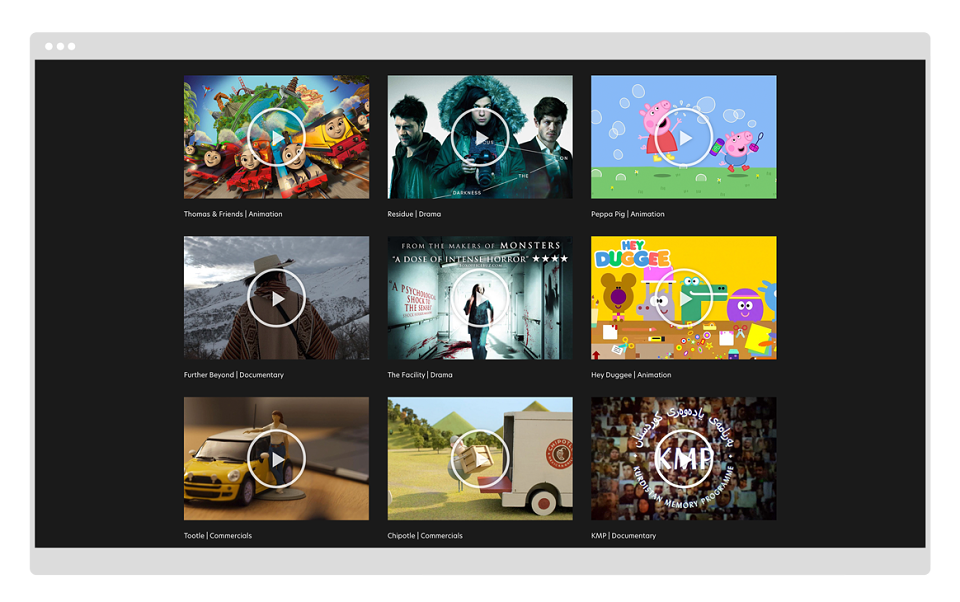Play the Peppa Pig animation video
Image resolution: width=960 pixels, height=602 pixels.
click(683, 138)
